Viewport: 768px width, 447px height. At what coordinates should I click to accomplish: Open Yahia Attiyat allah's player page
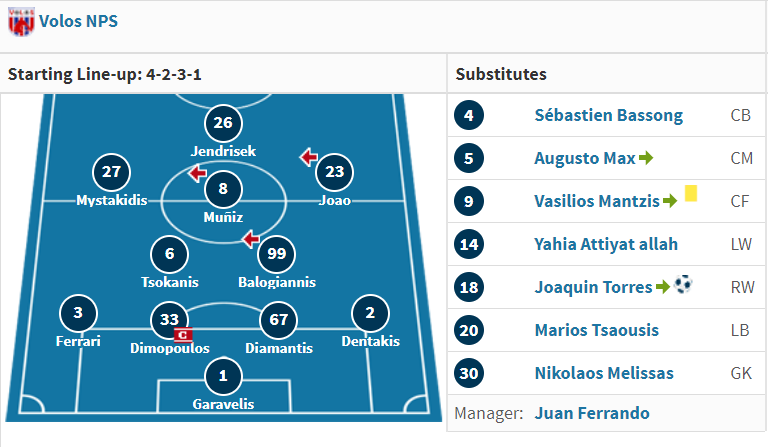[606, 244]
